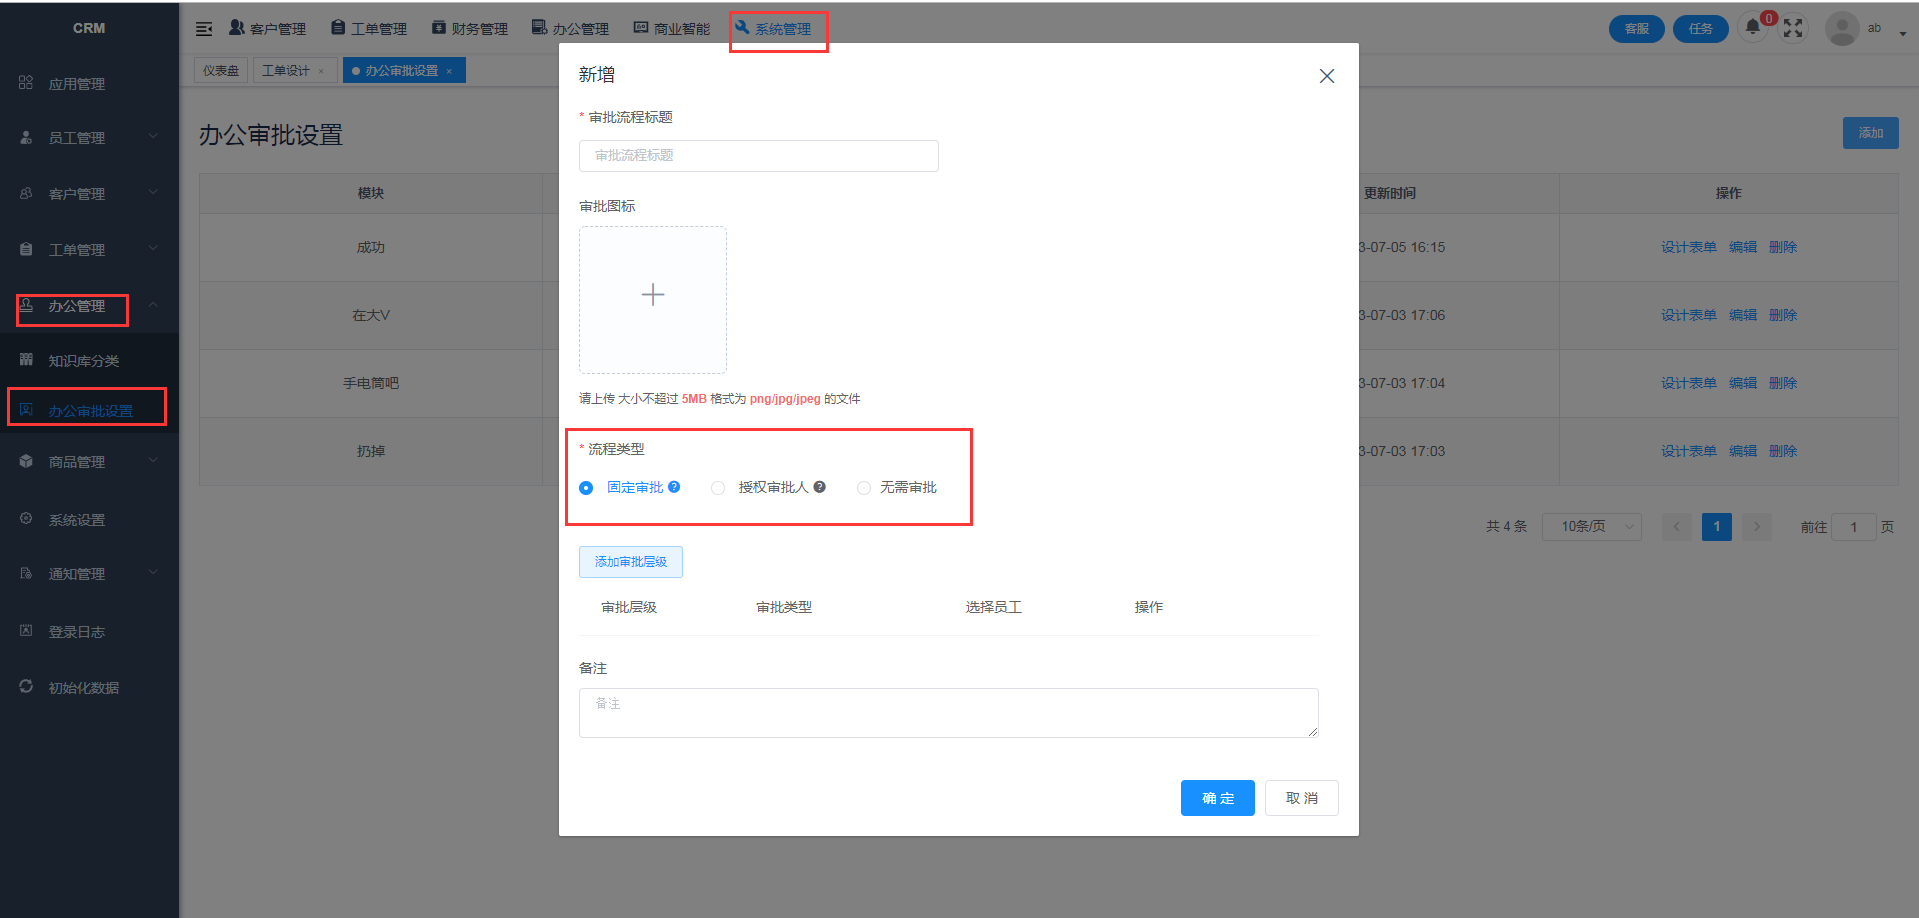Open the 财务管理 top menu
Viewport: 1919px width, 918px height.
click(470, 29)
